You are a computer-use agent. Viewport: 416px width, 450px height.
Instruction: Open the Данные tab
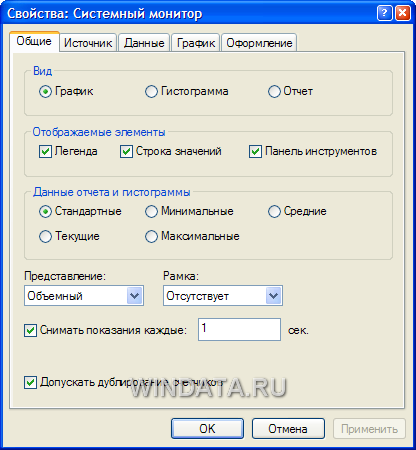tap(144, 43)
